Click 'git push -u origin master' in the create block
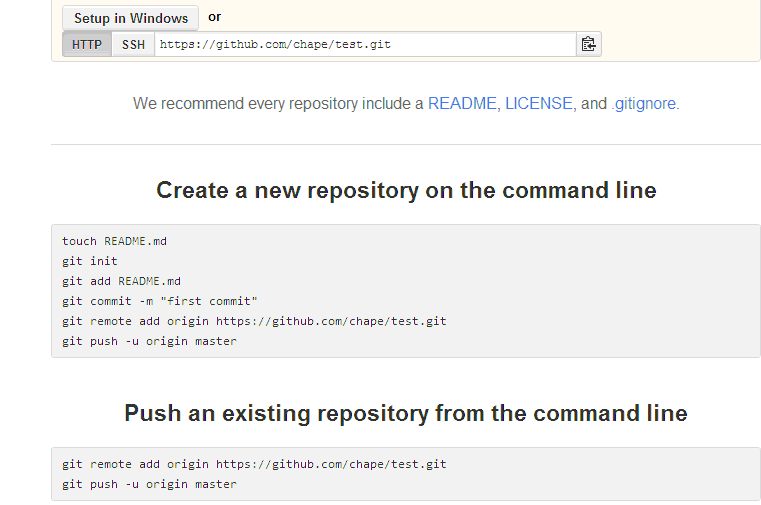 tap(149, 341)
